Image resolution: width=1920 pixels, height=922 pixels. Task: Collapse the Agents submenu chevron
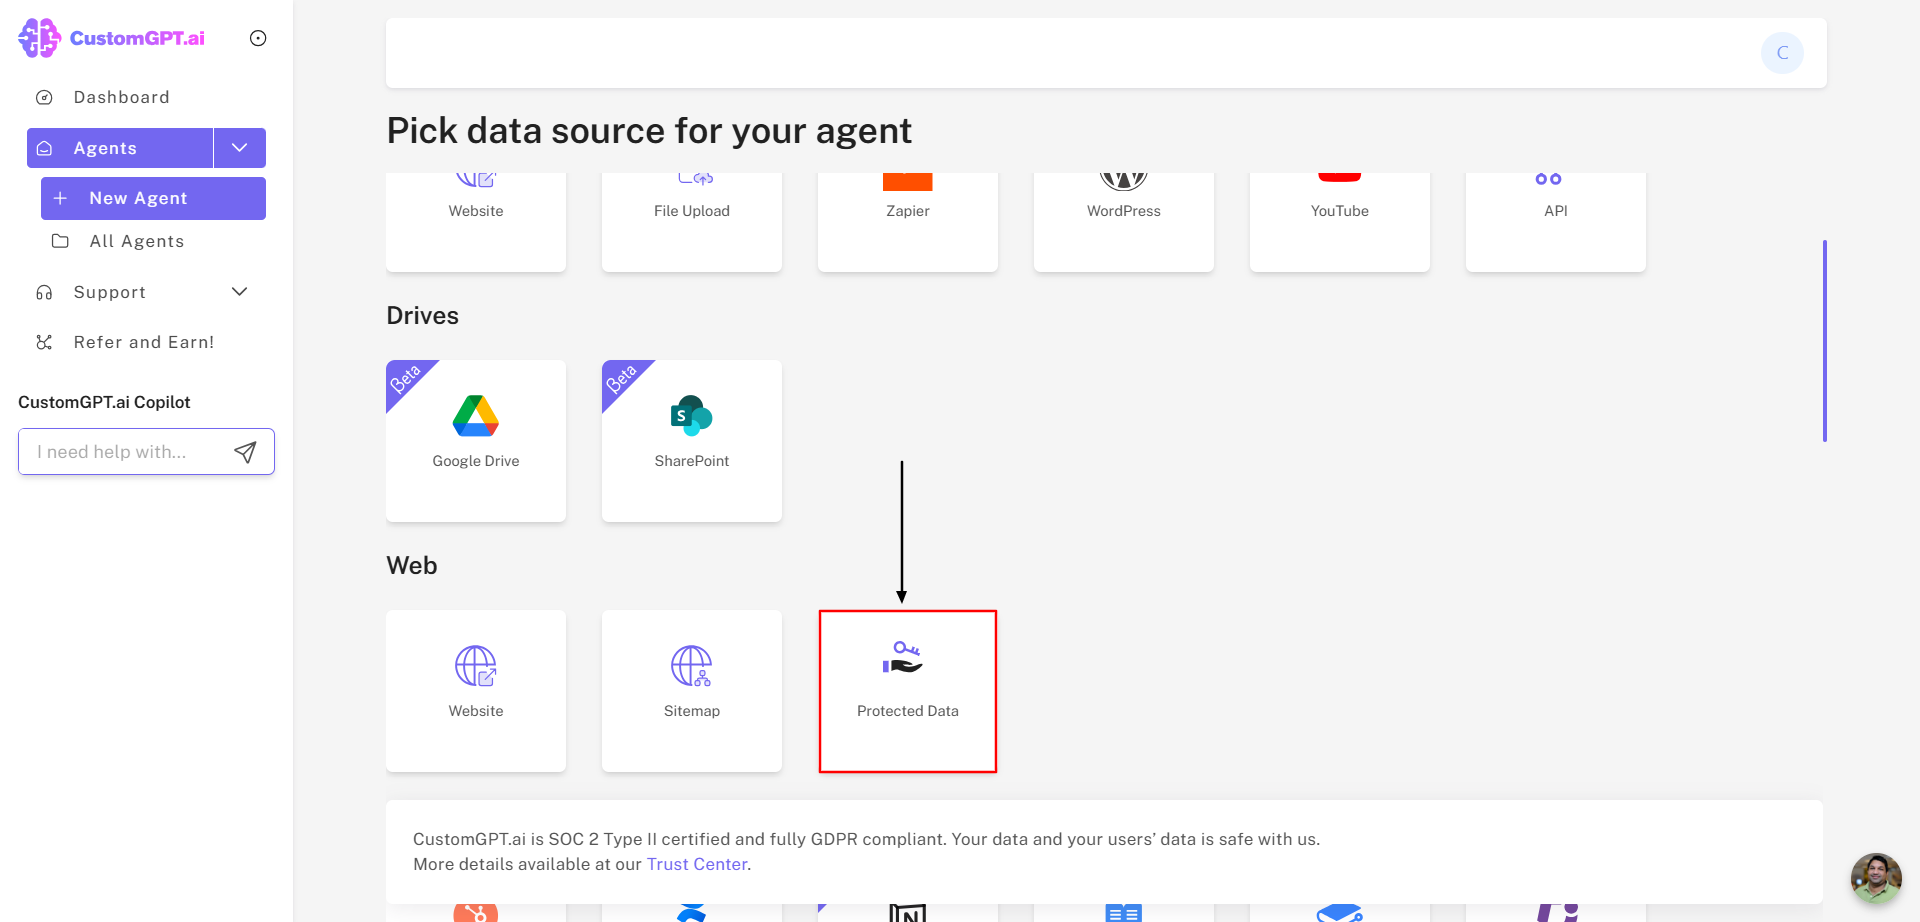click(240, 148)
